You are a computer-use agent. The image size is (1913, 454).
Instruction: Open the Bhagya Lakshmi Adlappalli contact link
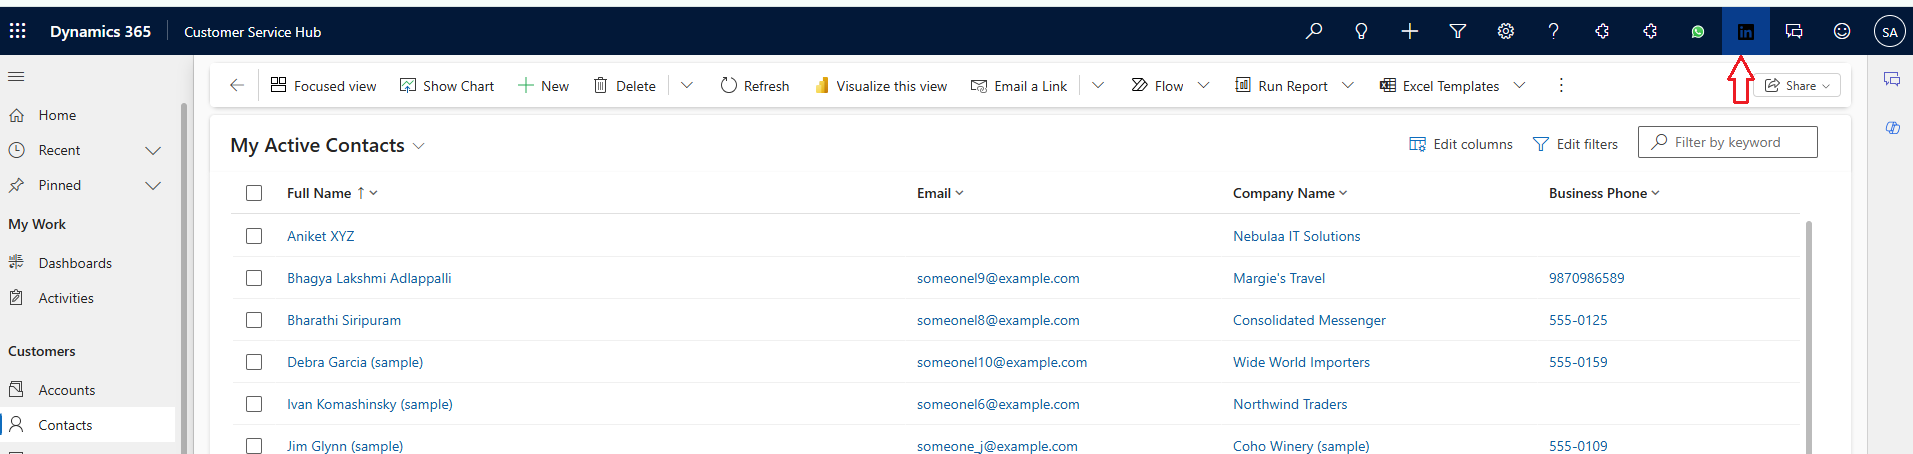369,278
